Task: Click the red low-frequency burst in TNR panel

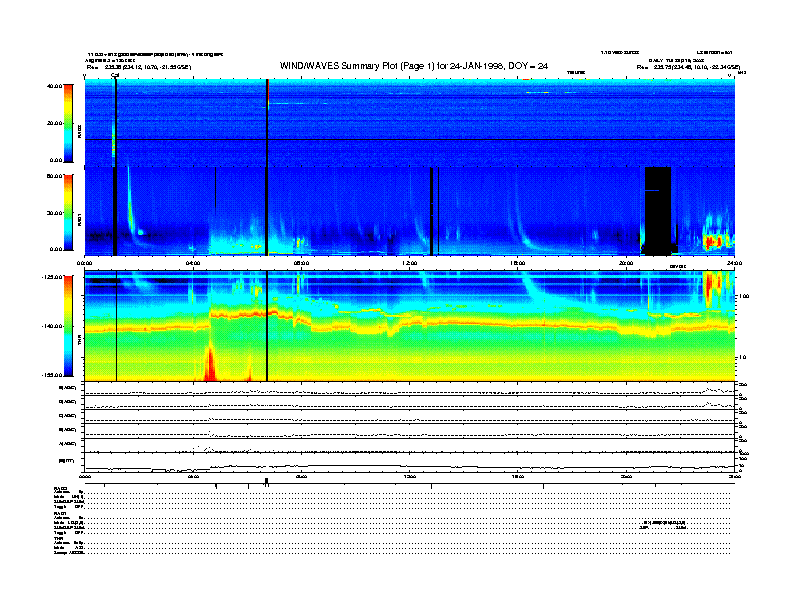Action: pos(210,363)
